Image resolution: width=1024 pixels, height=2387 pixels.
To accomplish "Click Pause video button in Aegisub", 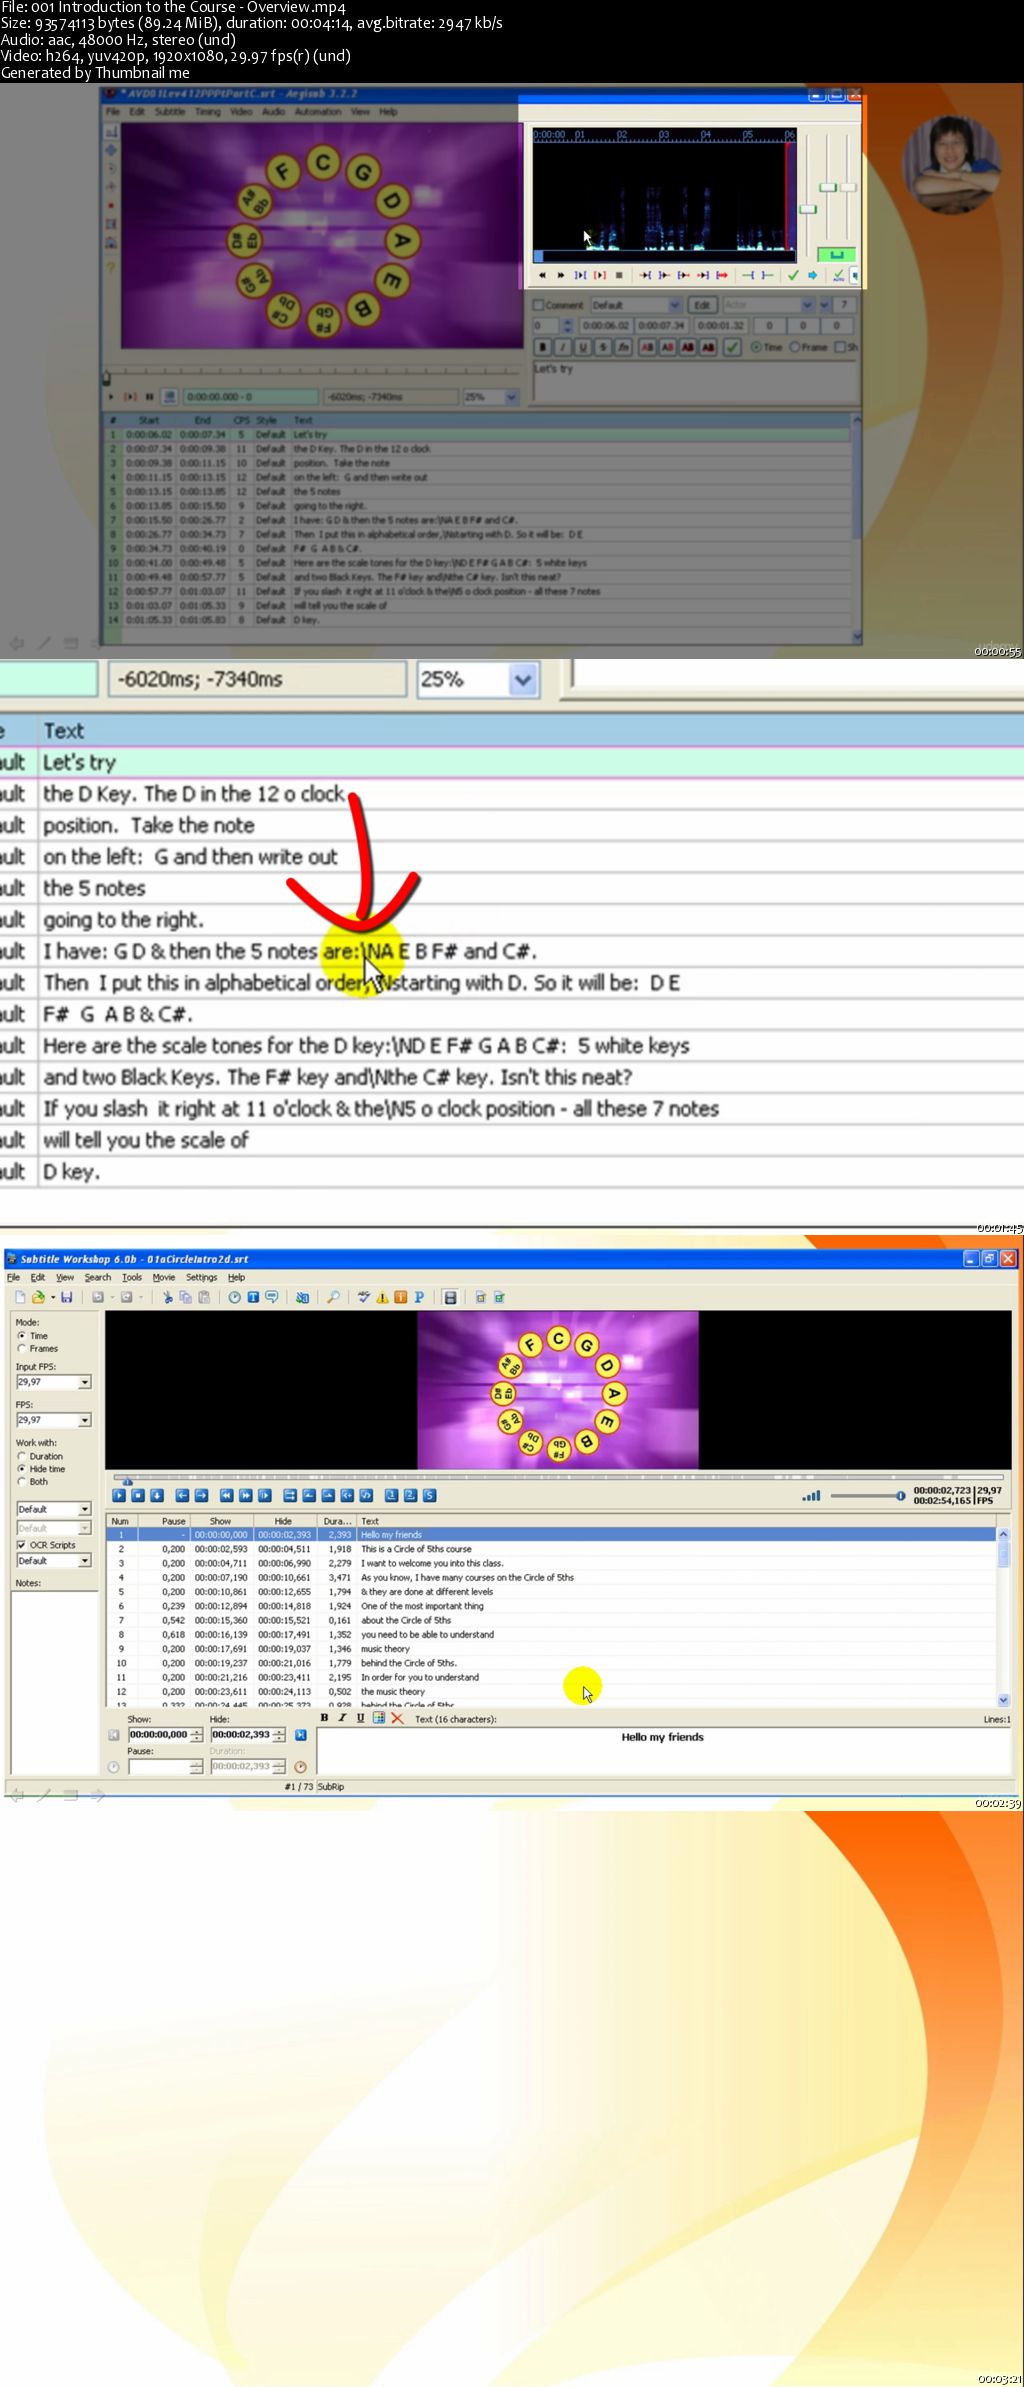I will [150, 397].
